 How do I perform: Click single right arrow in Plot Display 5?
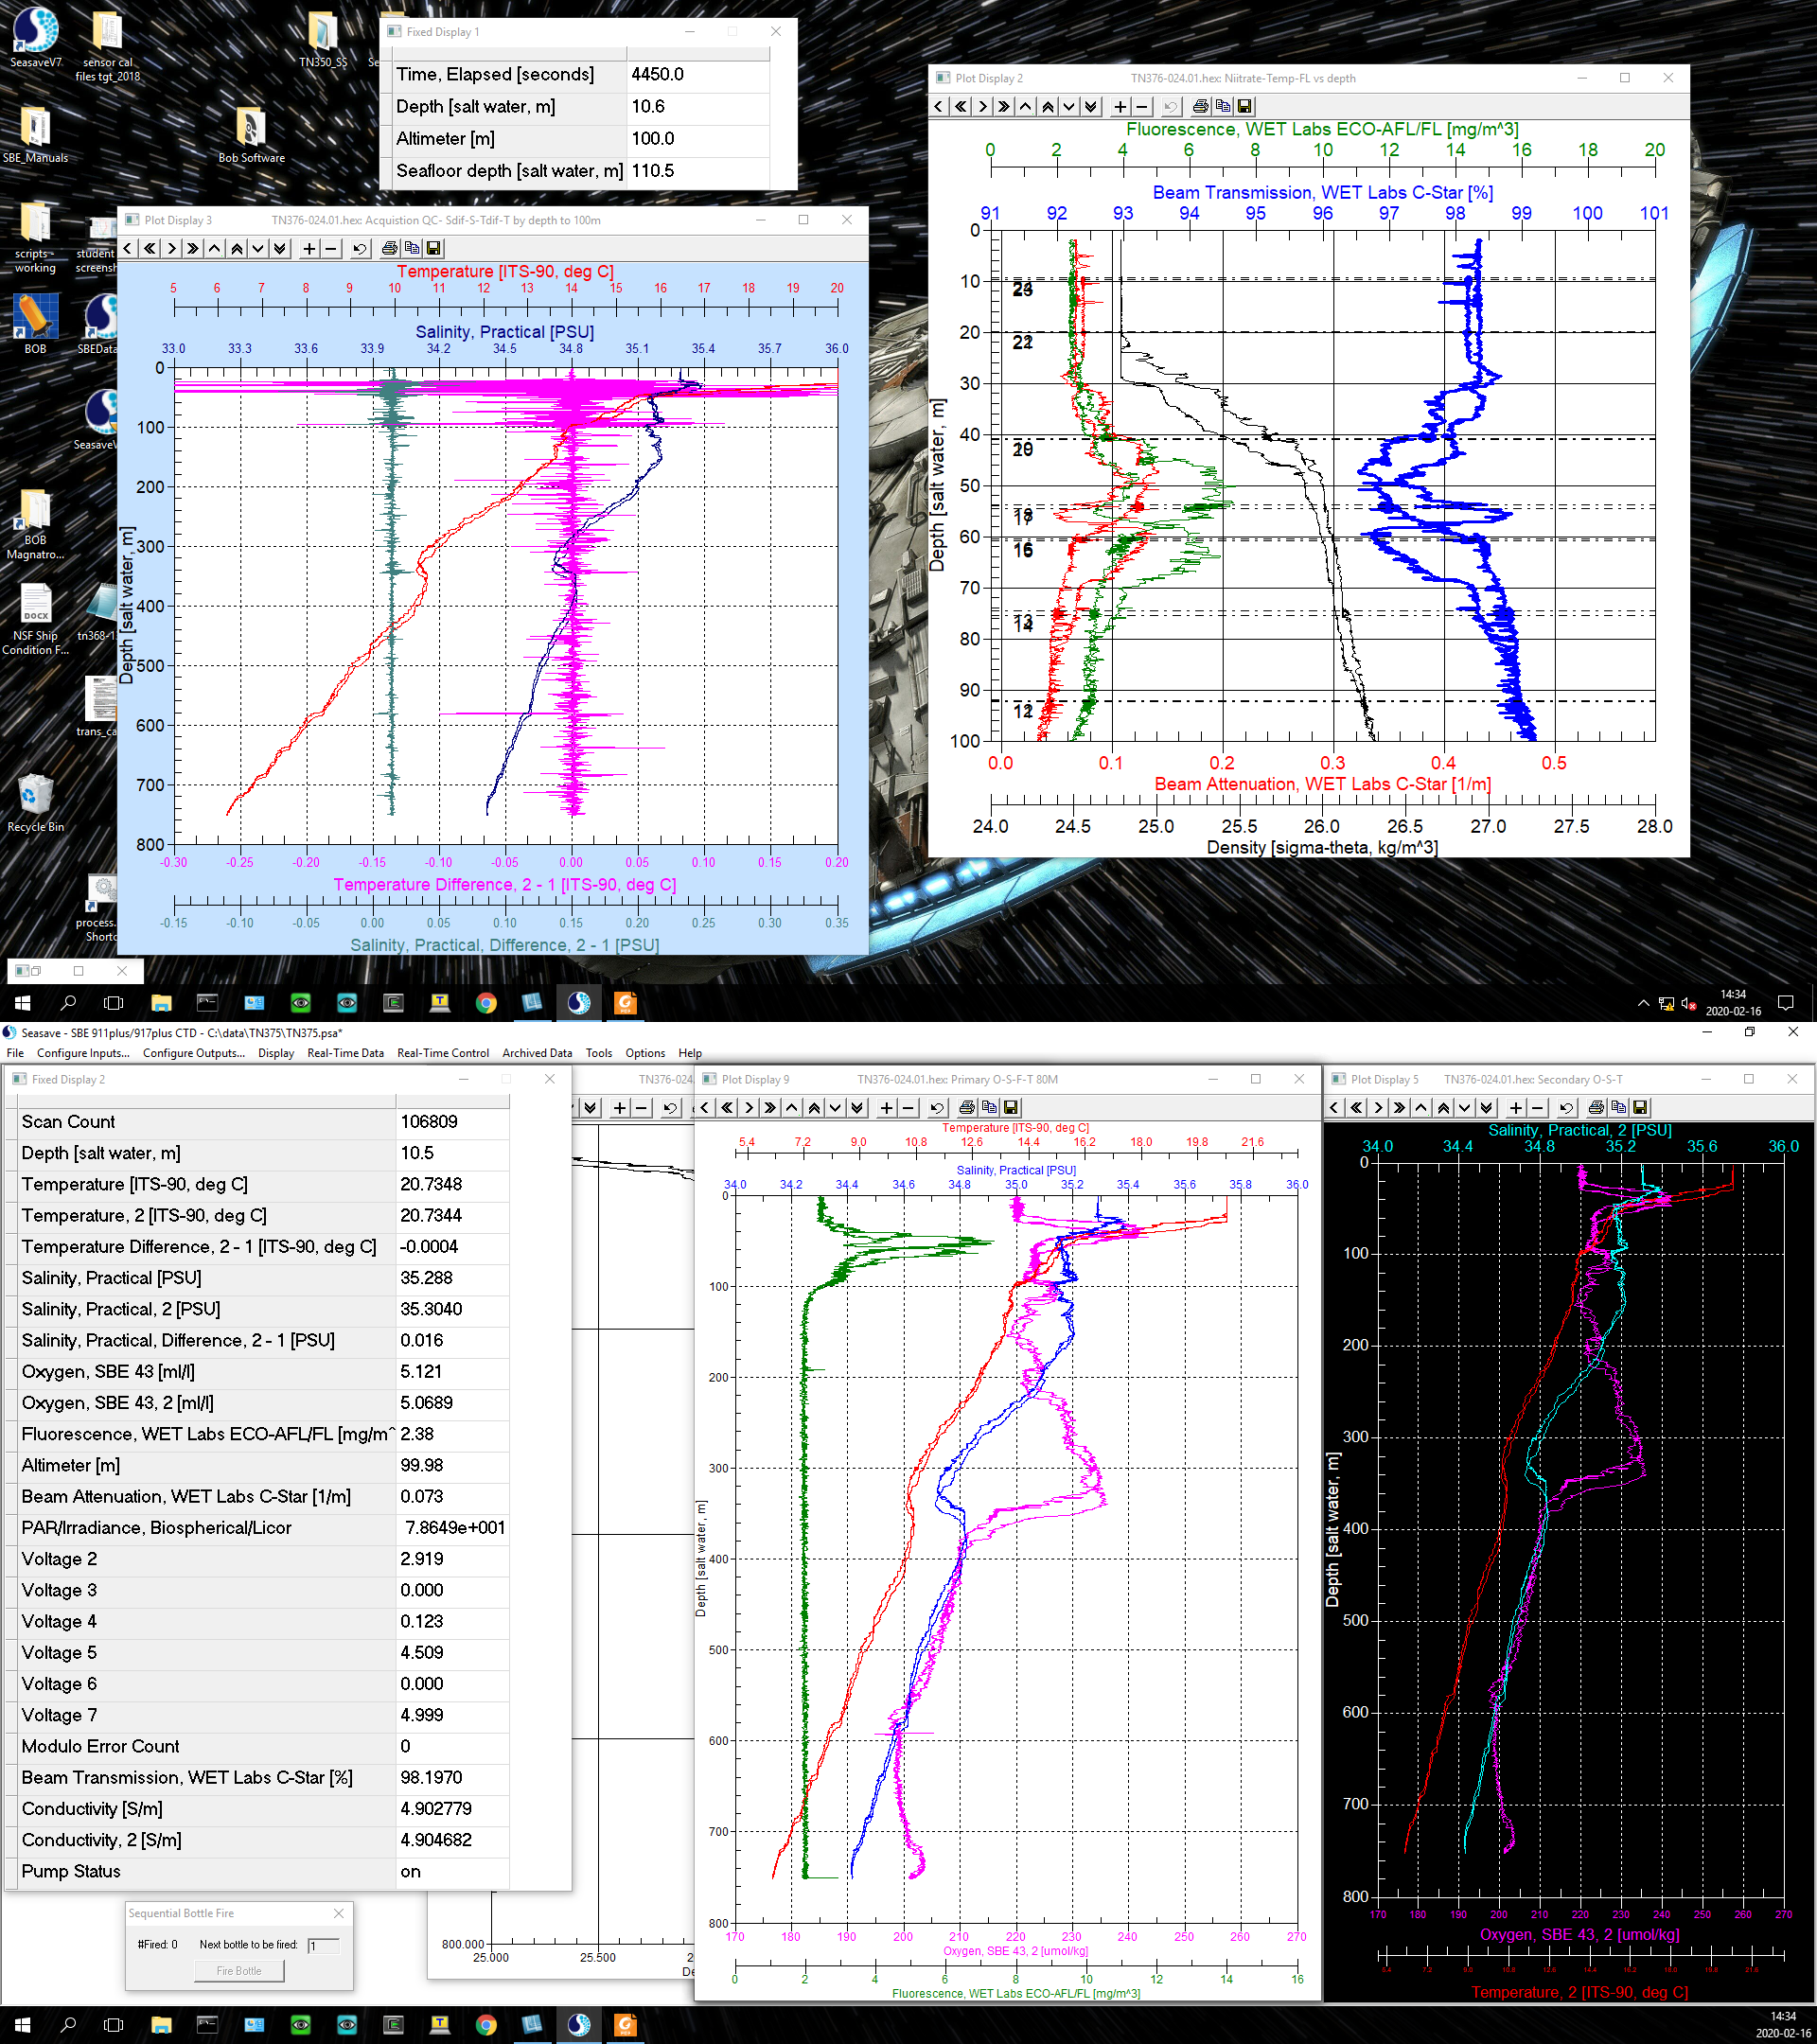tap(1378, 1107)
